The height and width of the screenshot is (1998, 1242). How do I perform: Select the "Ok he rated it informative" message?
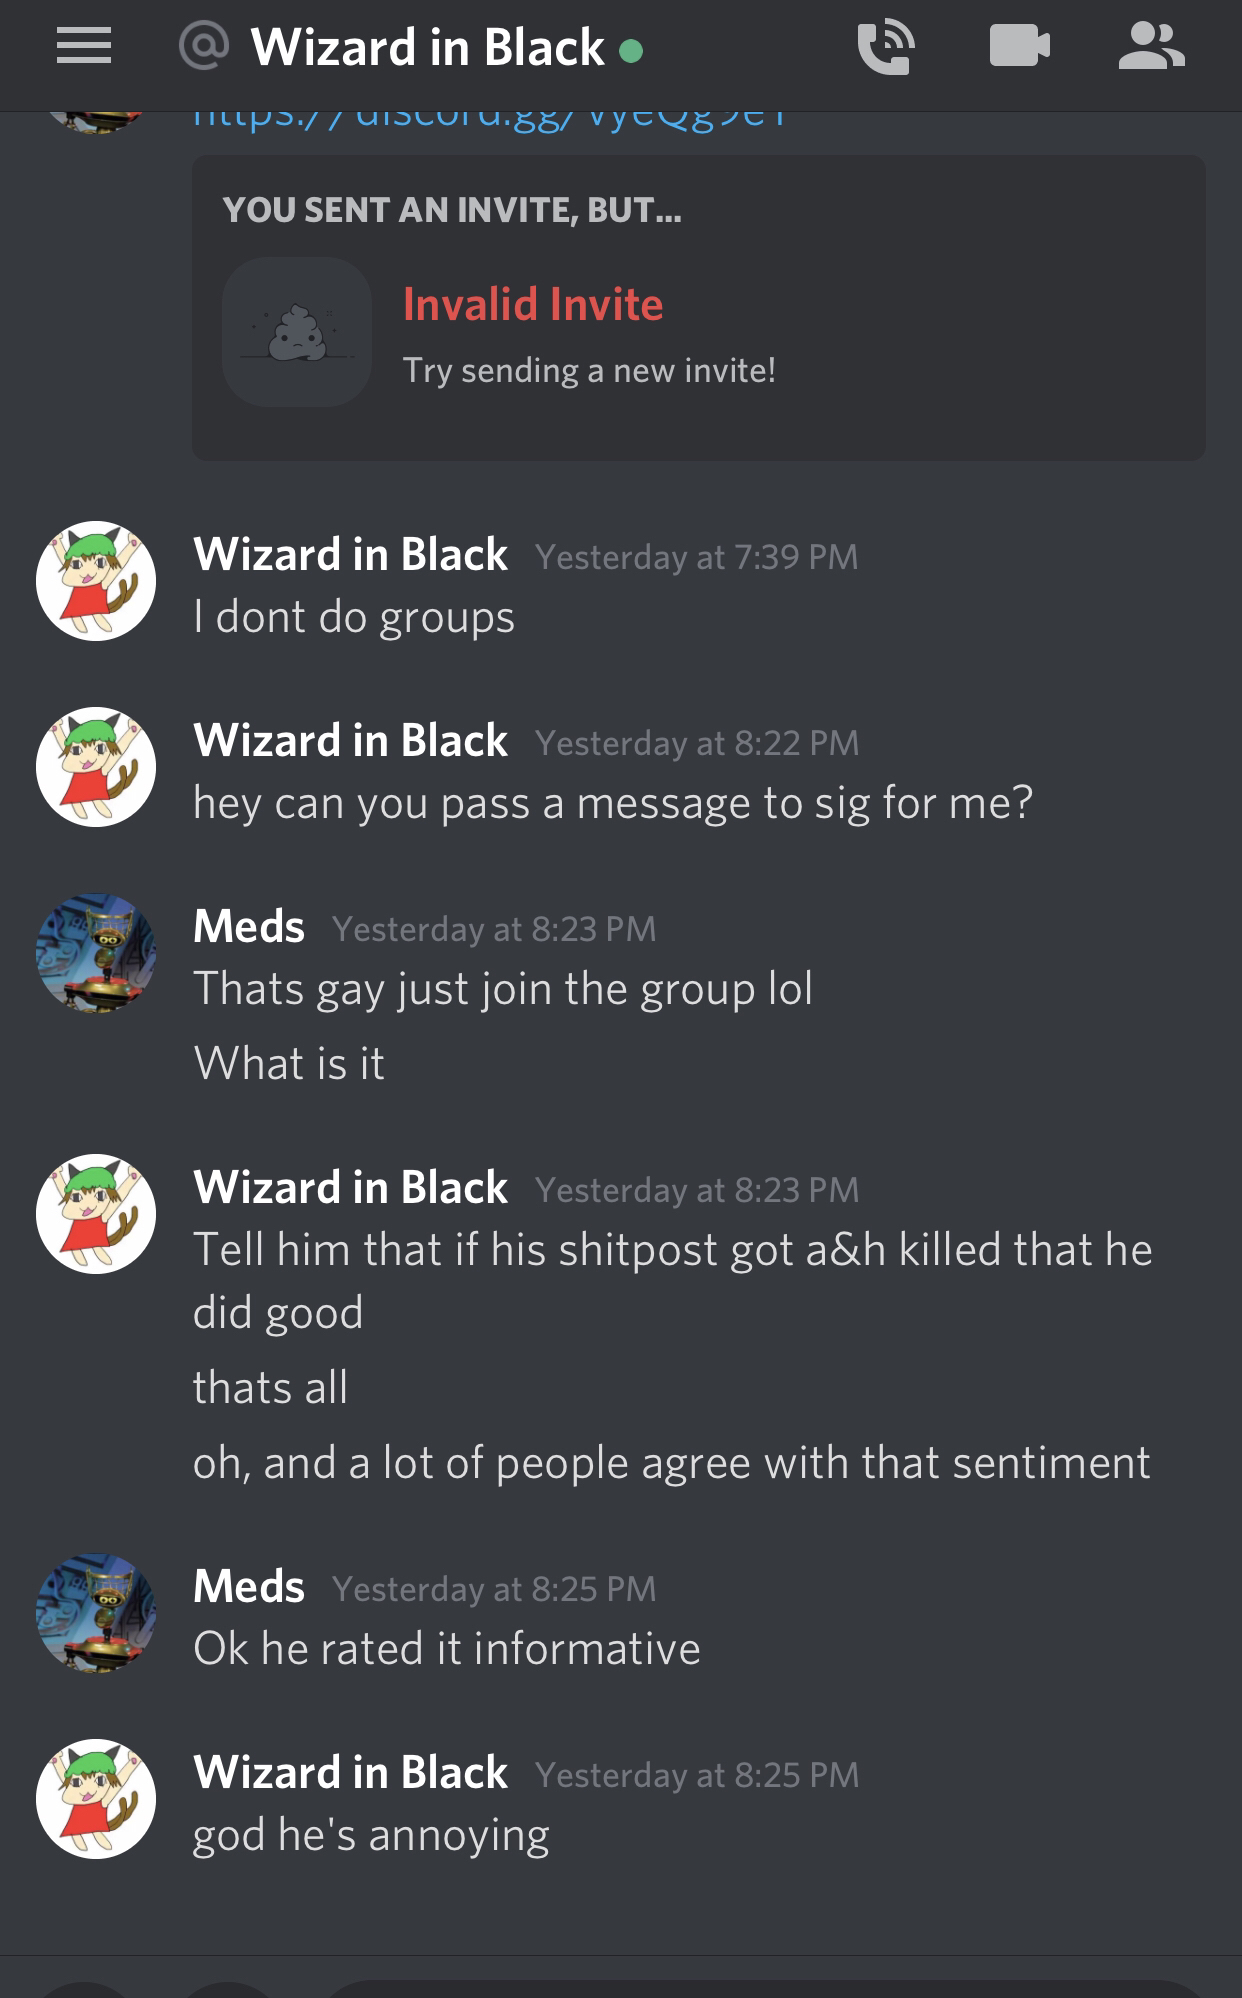(x=447, y=1649)
